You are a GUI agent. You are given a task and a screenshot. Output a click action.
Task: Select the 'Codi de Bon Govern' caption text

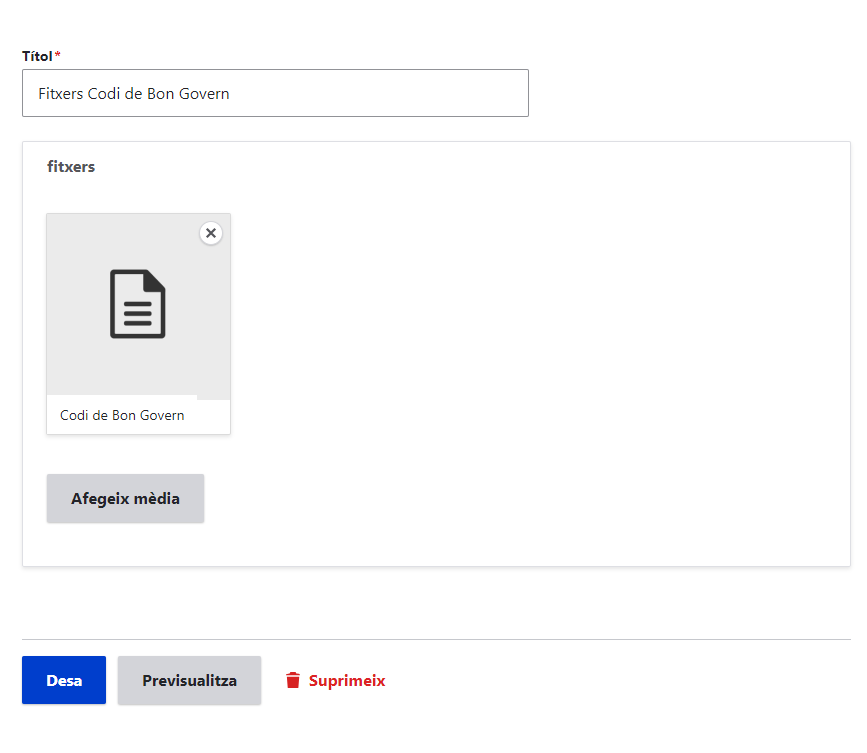pyautogui.click(x=122, y=415)
